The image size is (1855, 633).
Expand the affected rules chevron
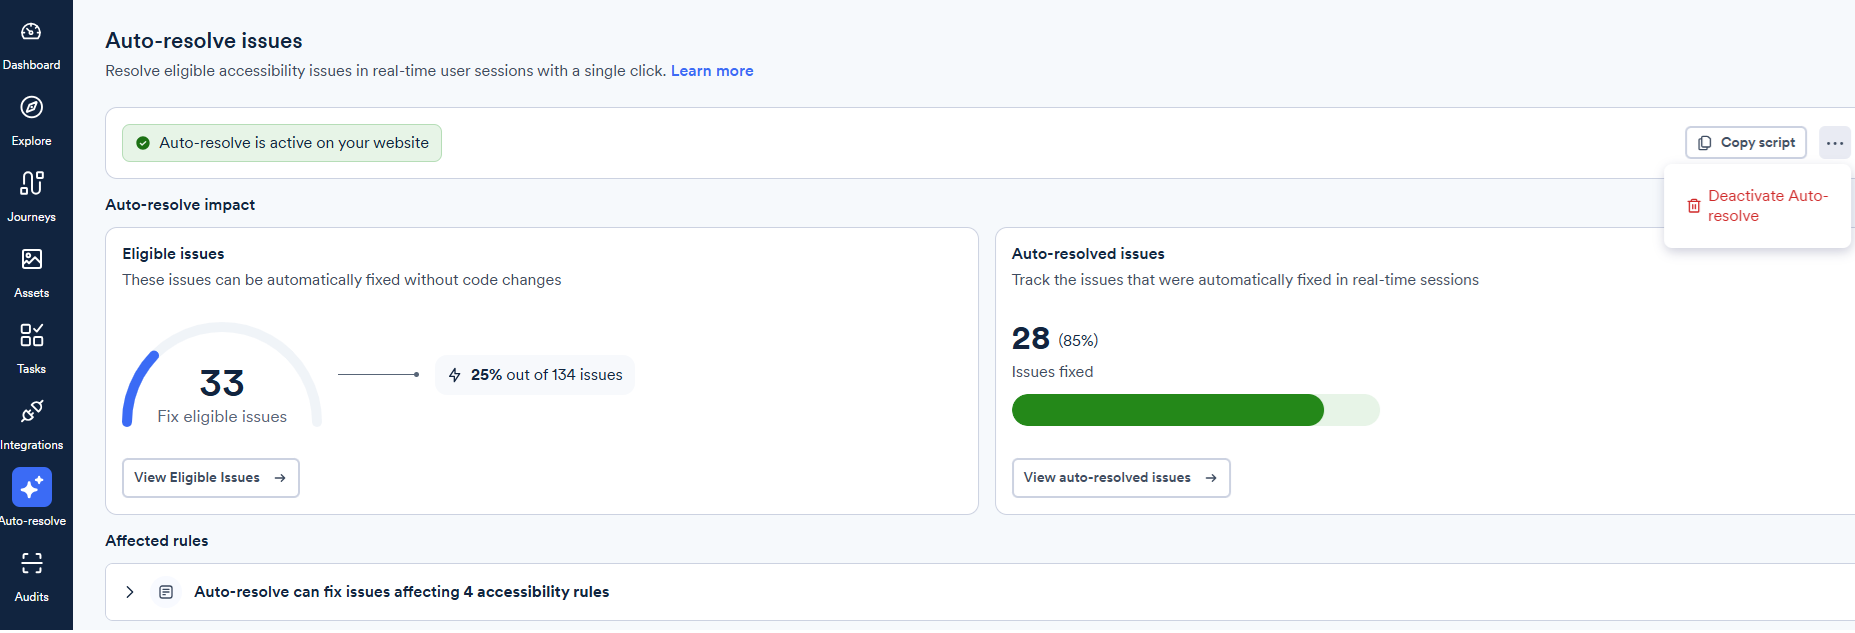coord(130,592)
